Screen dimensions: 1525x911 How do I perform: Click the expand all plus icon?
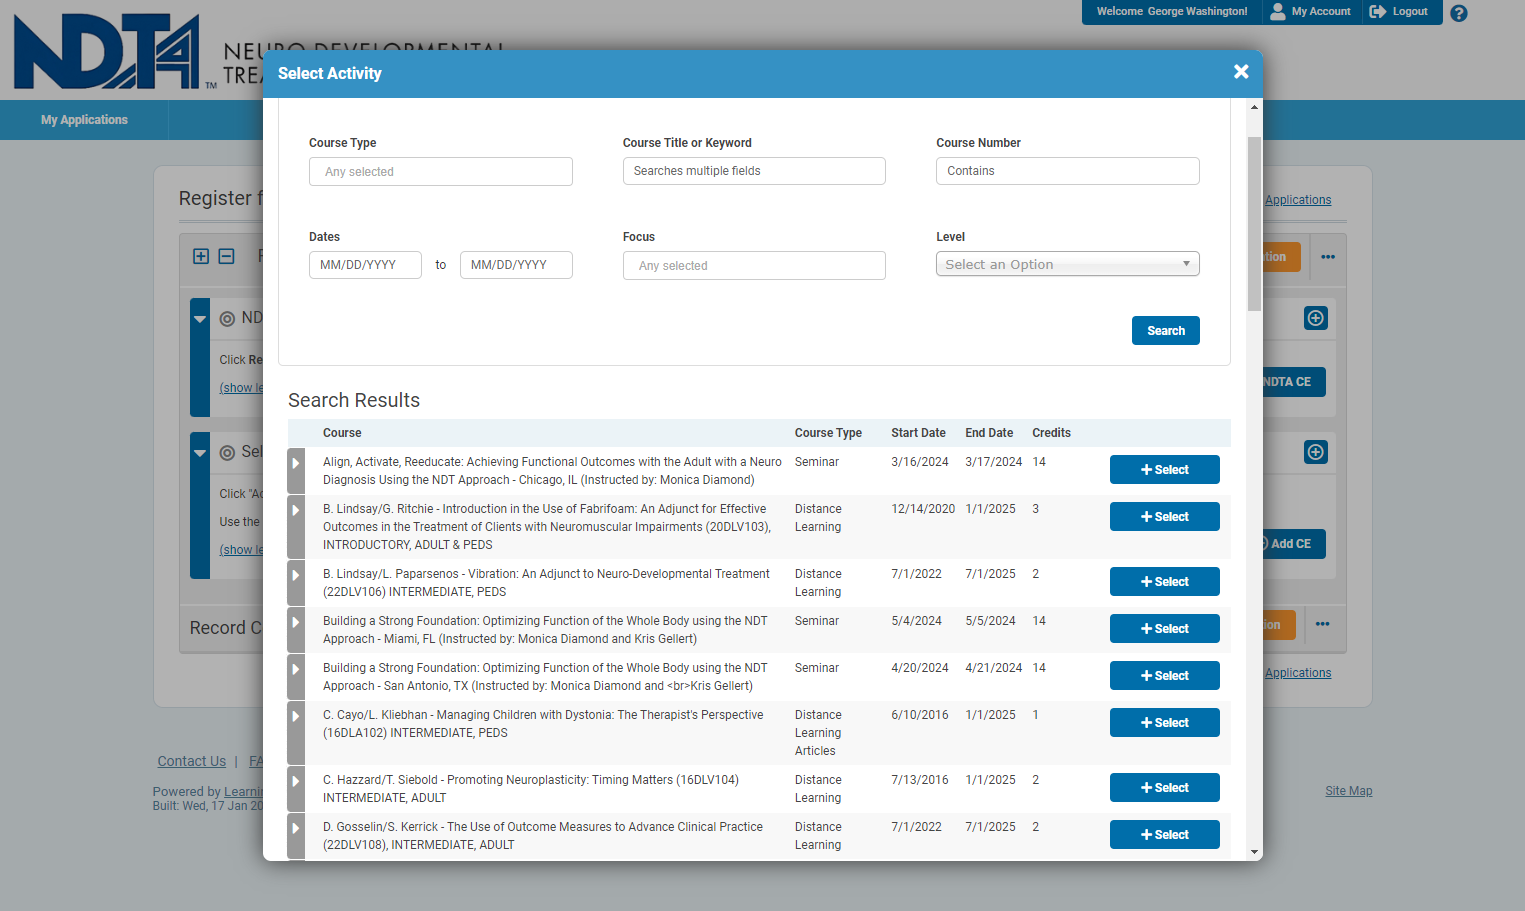[201, 256]
